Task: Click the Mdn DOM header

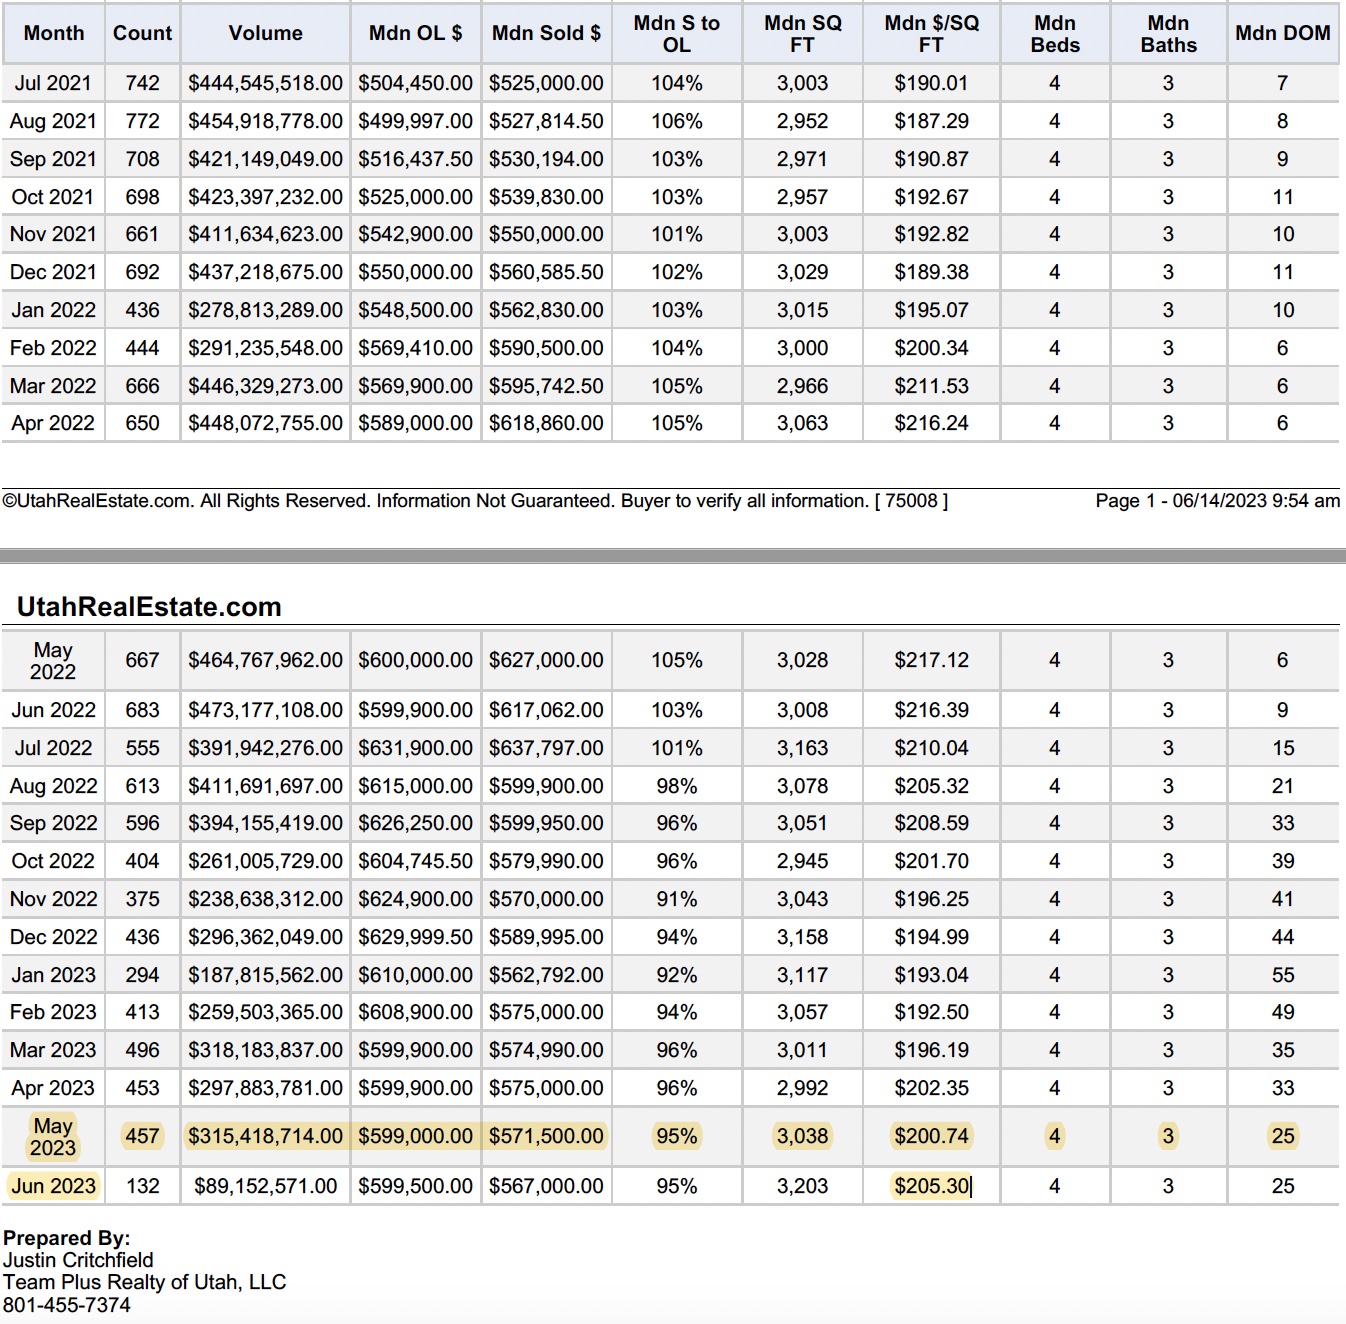Action: (1282, 33)
